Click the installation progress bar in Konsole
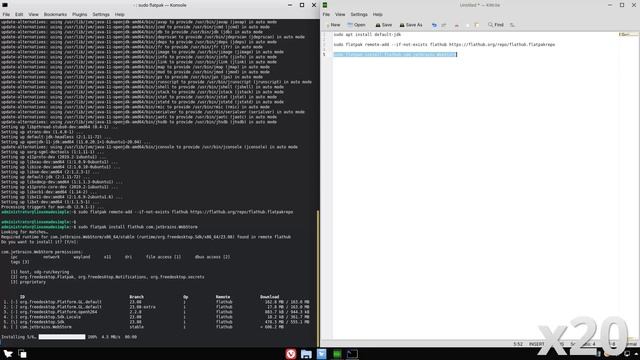This screenshot has height=360, width=640. tap(62, 337)
